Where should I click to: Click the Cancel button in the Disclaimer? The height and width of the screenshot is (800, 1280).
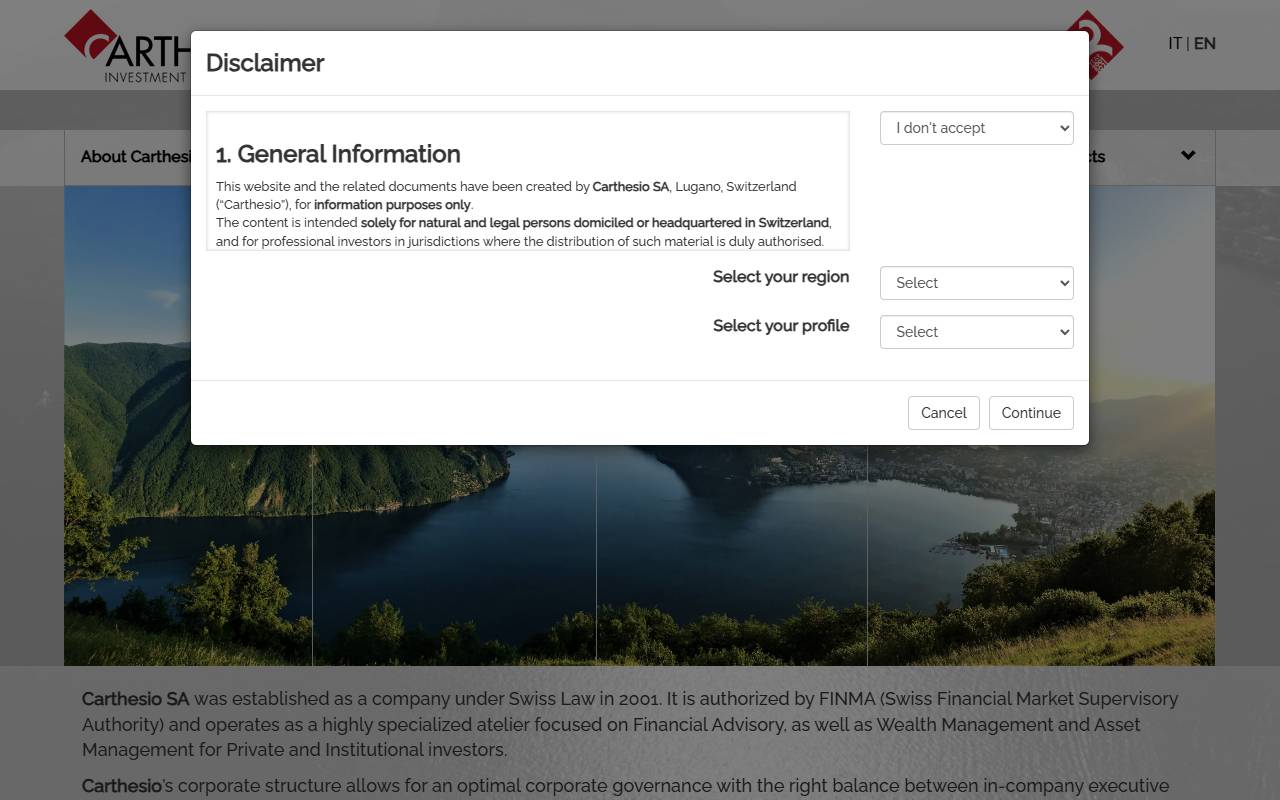[943, 413]
